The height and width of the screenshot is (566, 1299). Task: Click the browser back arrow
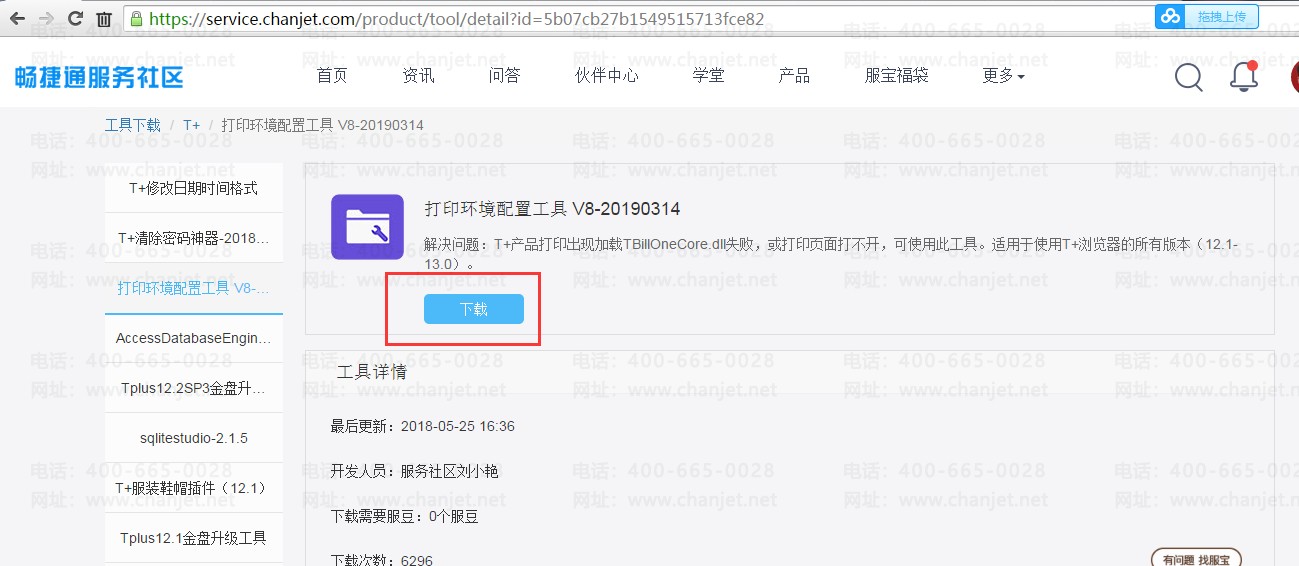tap(18, 18)
